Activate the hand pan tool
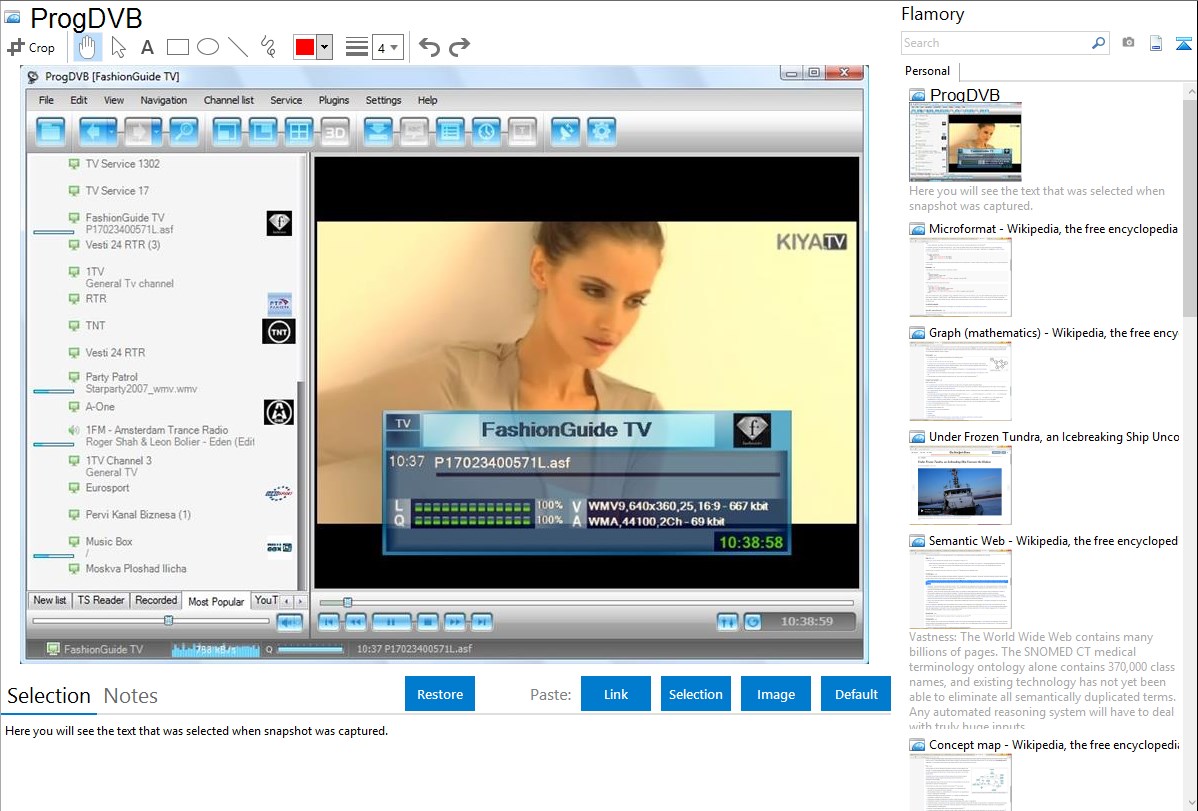 point(87,47)
